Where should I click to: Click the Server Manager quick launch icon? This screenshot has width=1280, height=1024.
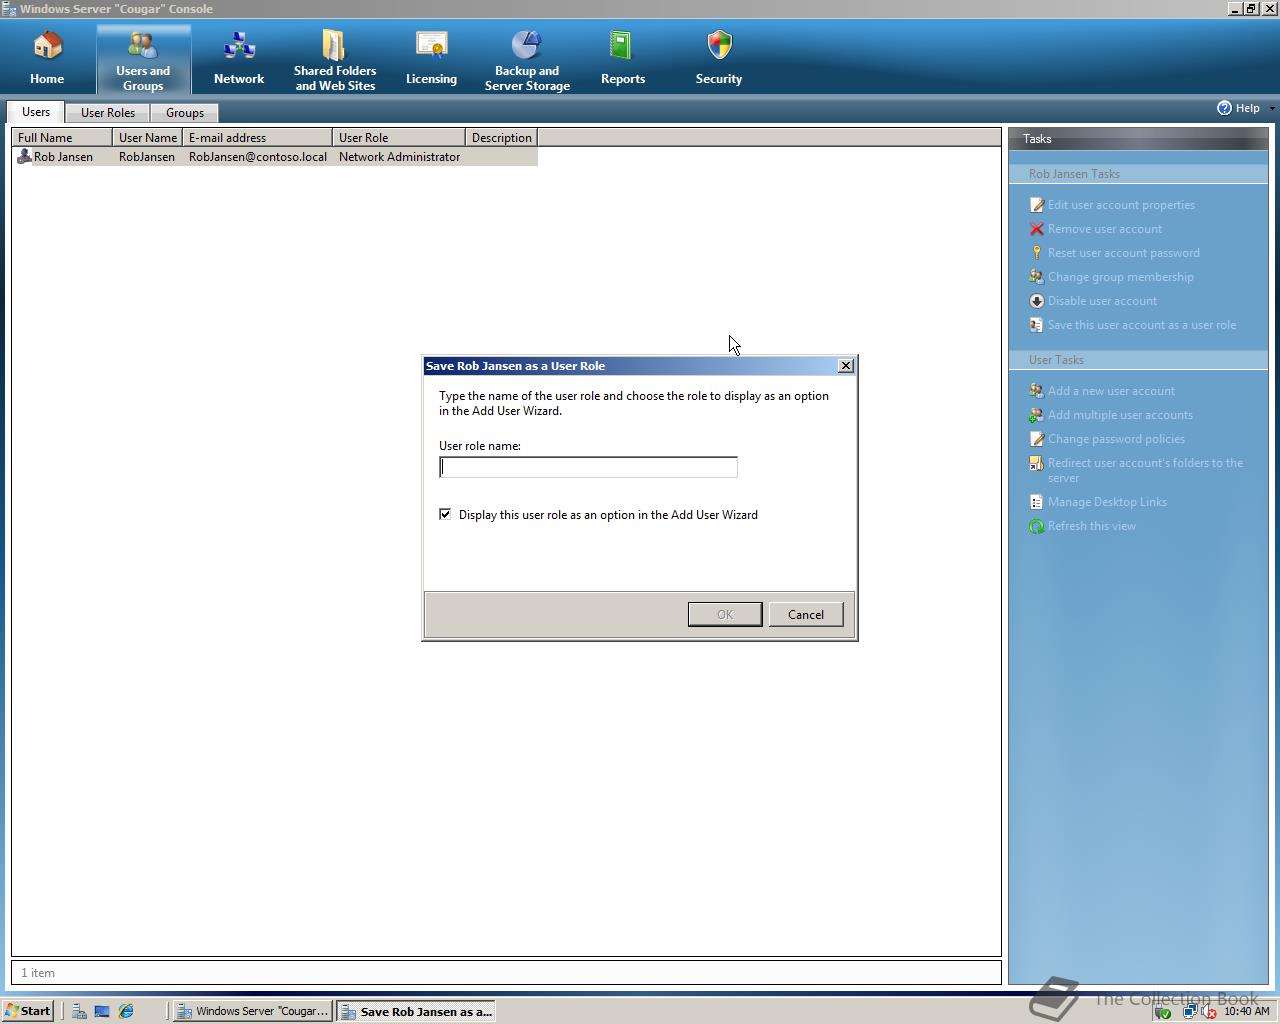click(x=79, y=1011)
